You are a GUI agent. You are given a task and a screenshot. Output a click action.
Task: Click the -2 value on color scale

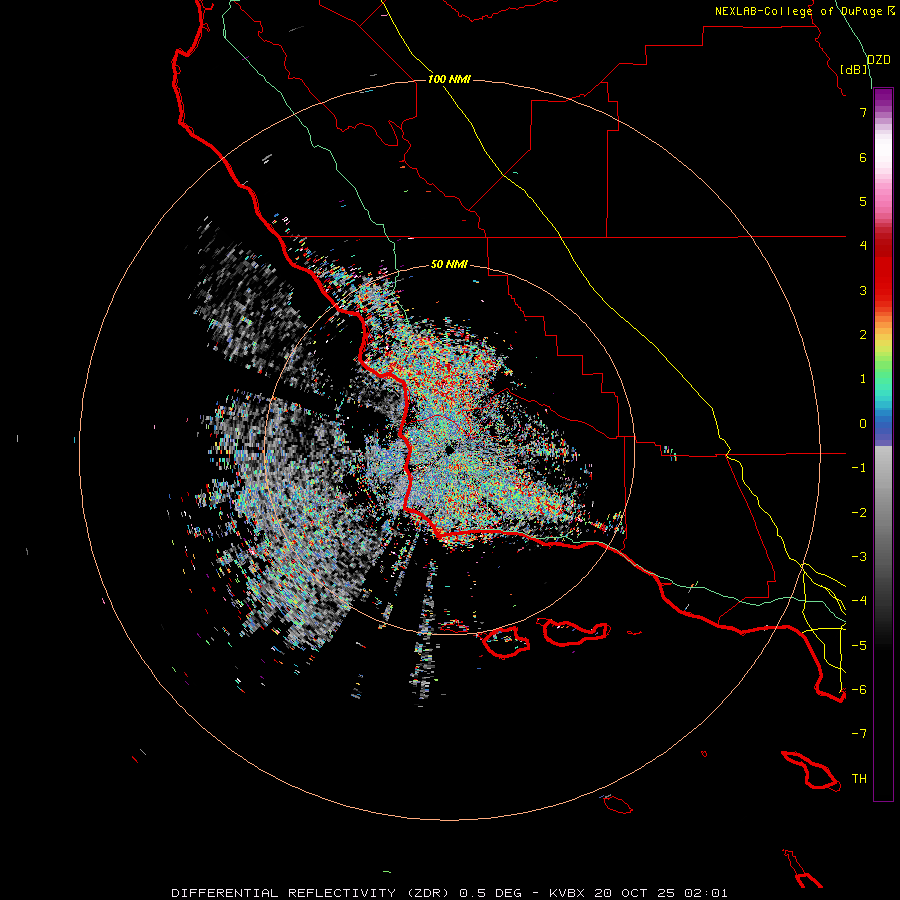[859, 513]
